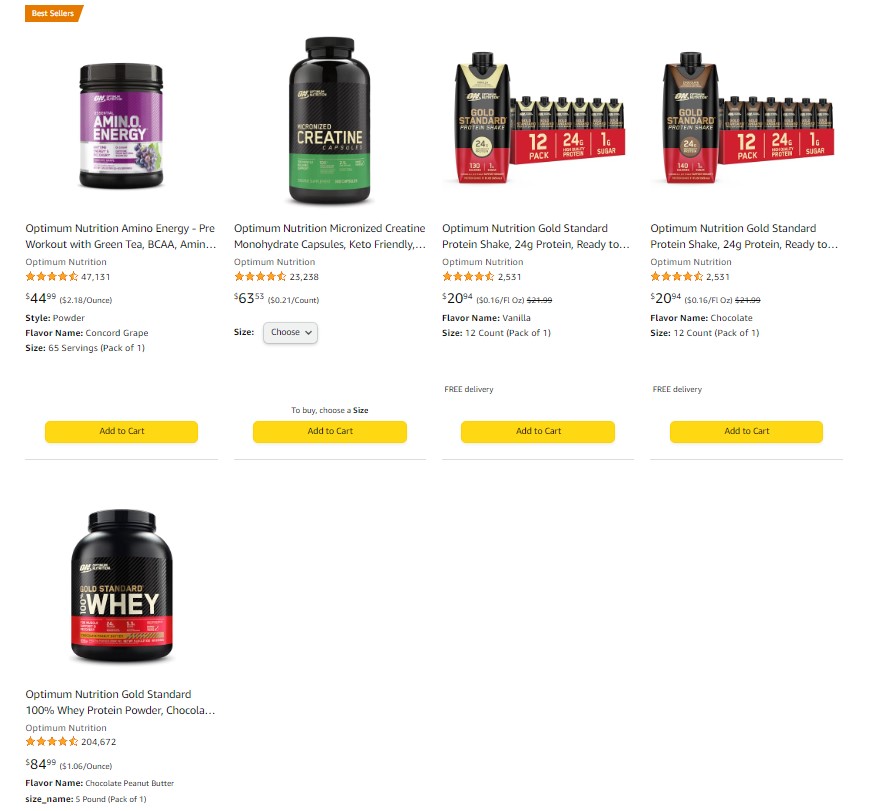This screenshot has width=880, height=811.
Task: Add Chocolate Protein Shake to cart
Action: click(746, 432)
